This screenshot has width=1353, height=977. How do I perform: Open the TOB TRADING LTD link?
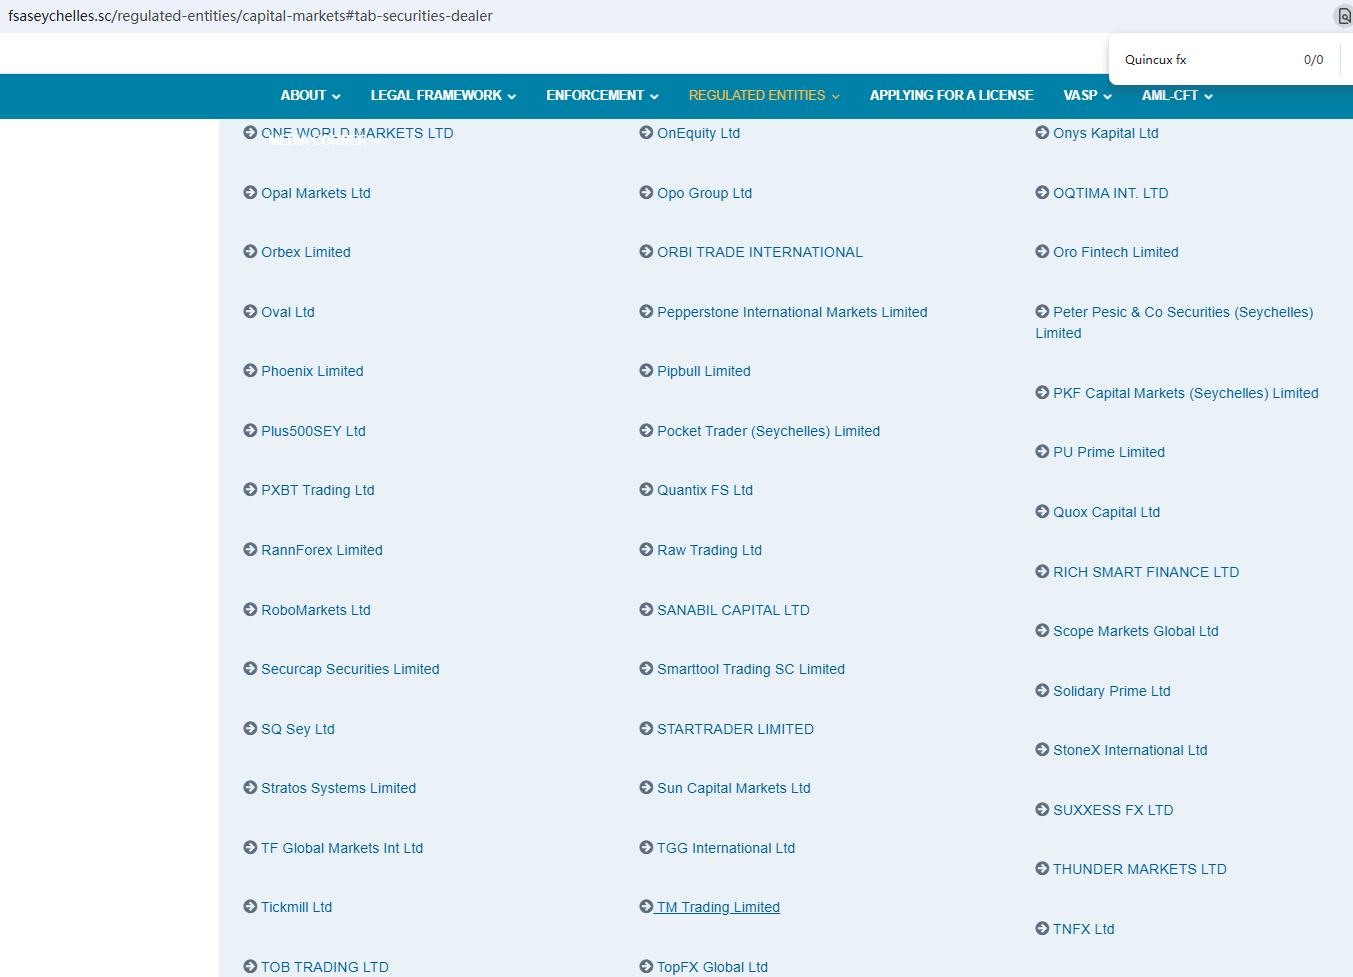point(324,967)
